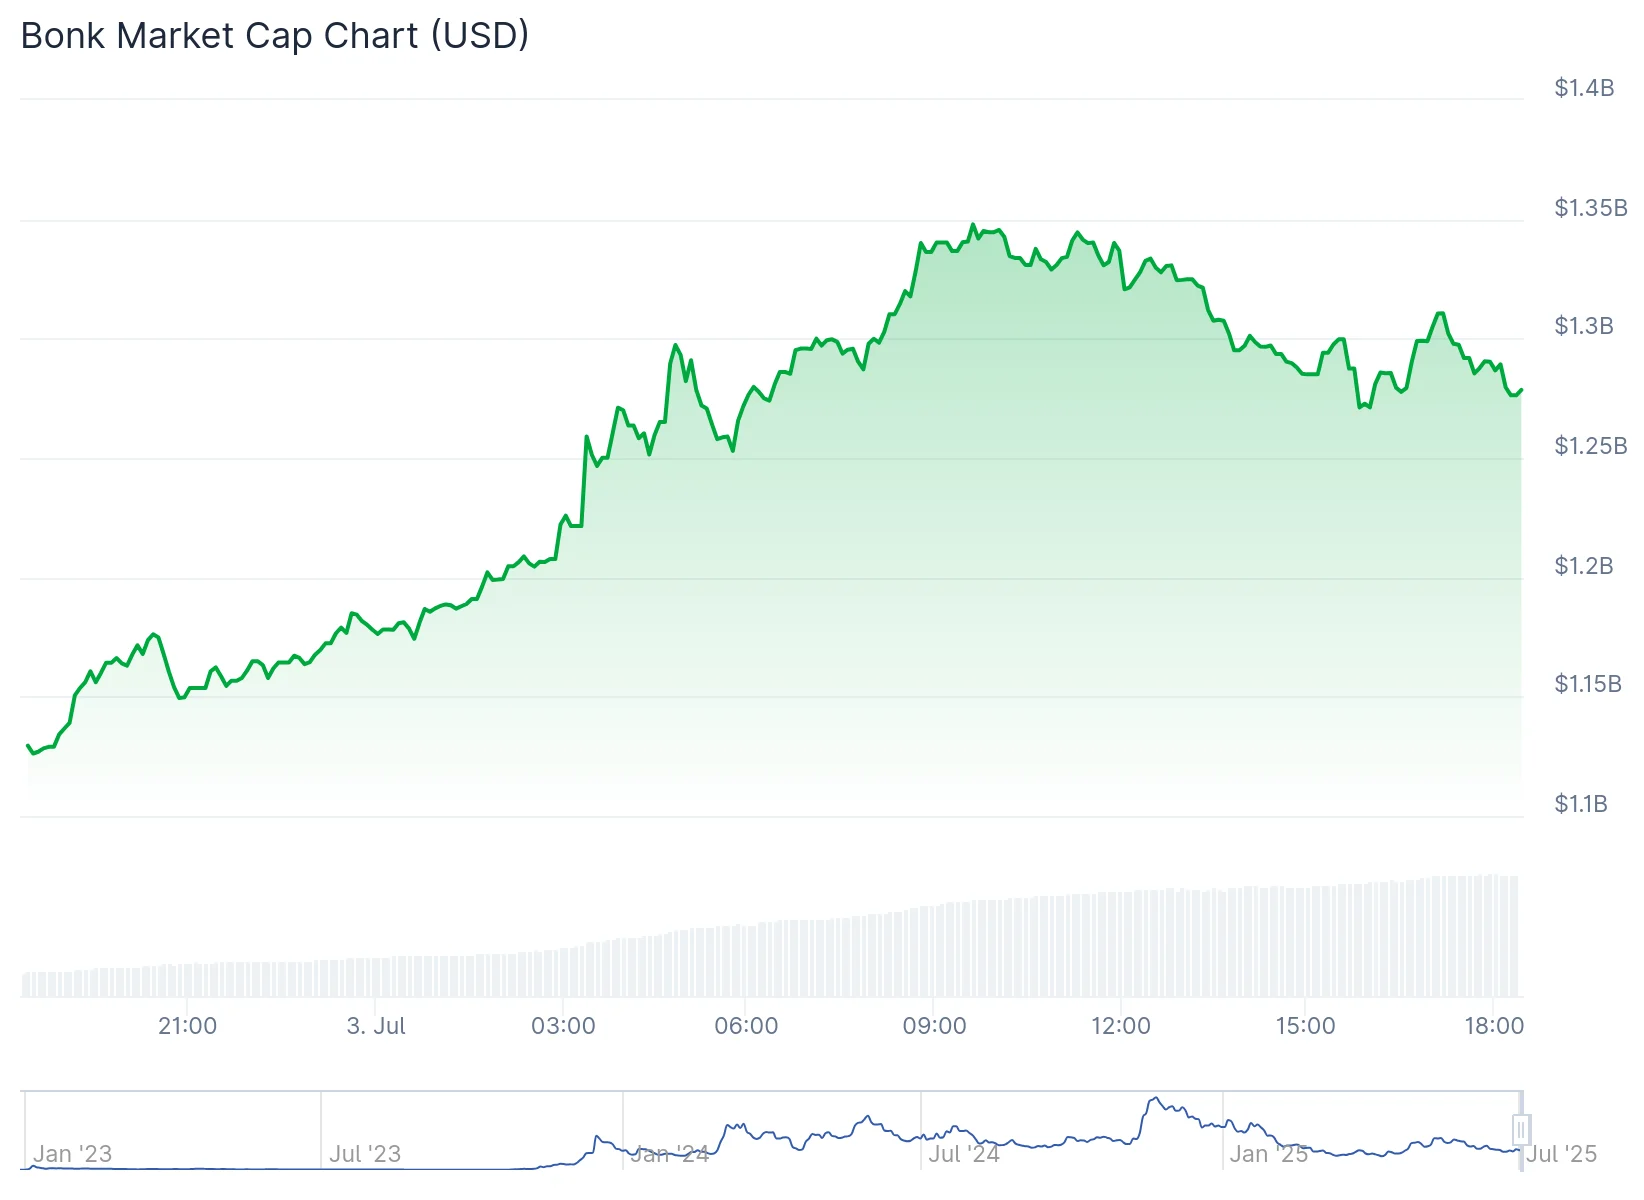This screenshot has height=1200, width=1644.
Task: Click the range navigator drag handle
Action: 1520,1130
